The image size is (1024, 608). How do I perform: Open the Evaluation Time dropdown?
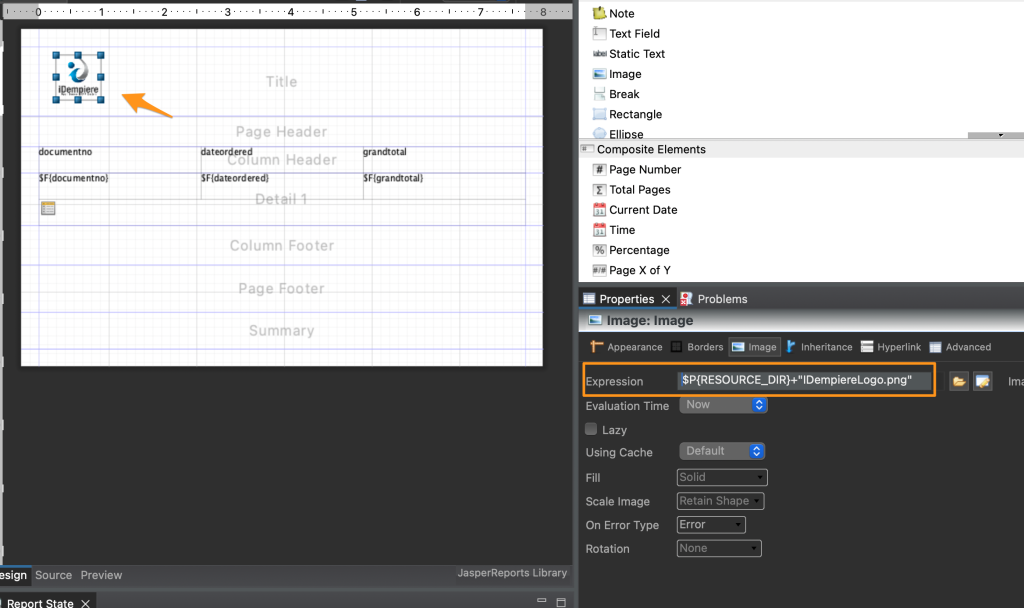pos(723,405)
